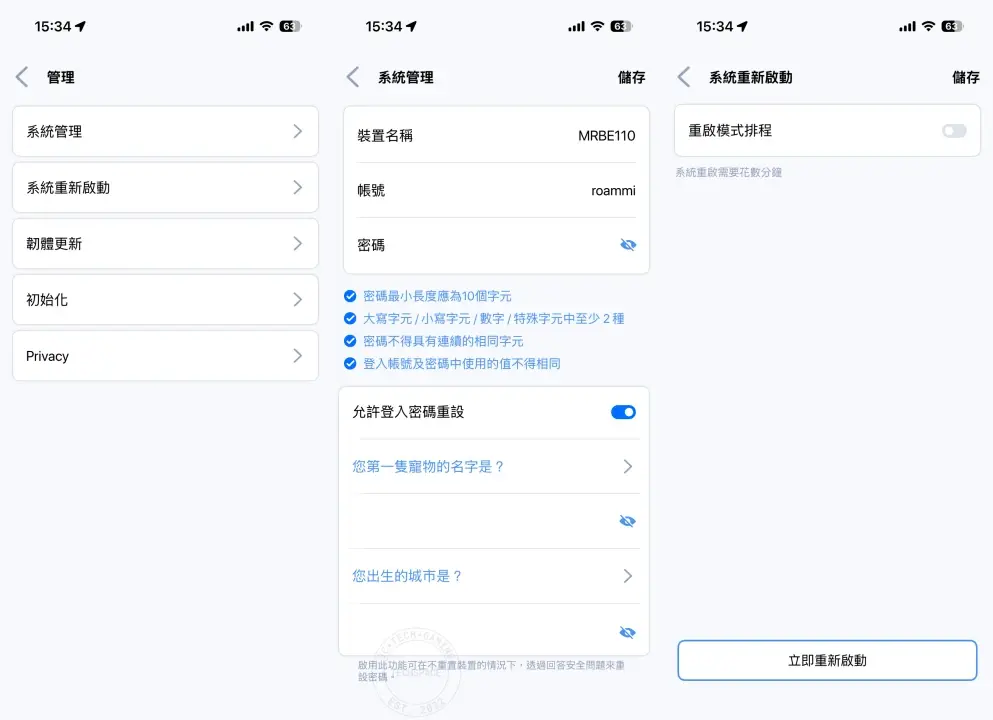Tap 儲存 on 系統重新啟動 screen
Image resolution: width=993 pixels, height=720 pixels.
coord(965,77)
